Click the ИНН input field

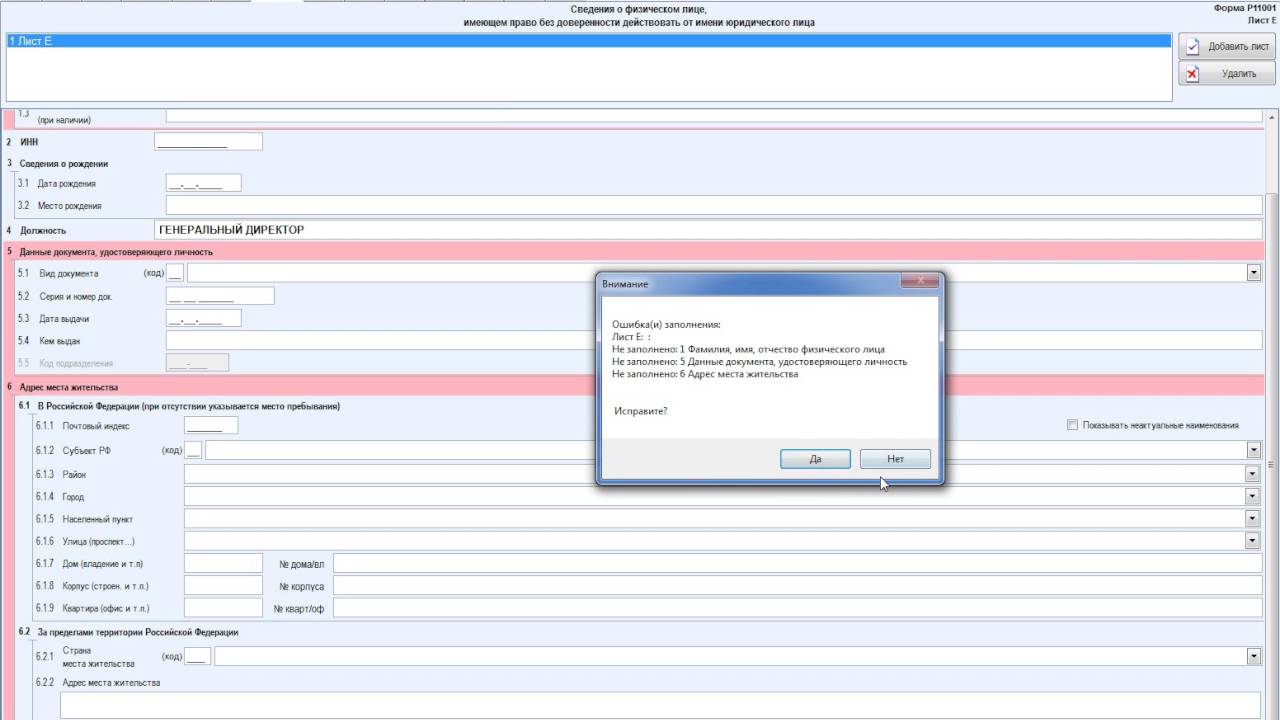tap(208, 142)
